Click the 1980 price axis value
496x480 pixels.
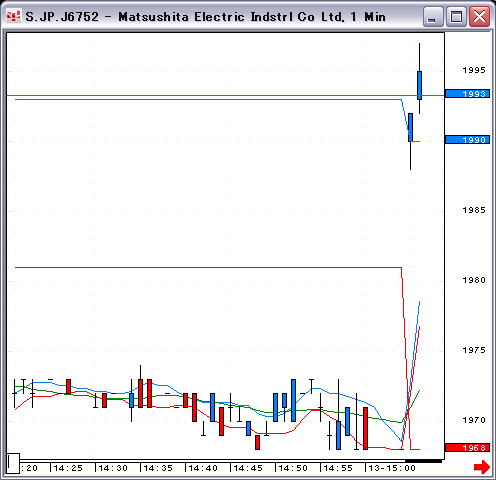pos(474,280)
